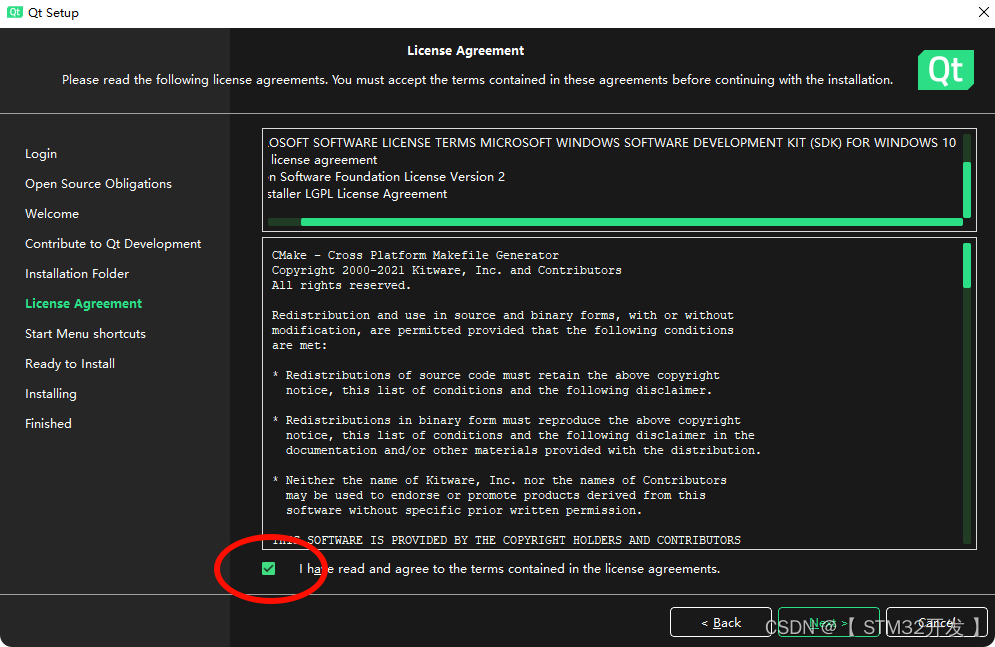Click the Qt icon in the title bar
This screenshot has width=995, height=647.
tap(15, 13)
